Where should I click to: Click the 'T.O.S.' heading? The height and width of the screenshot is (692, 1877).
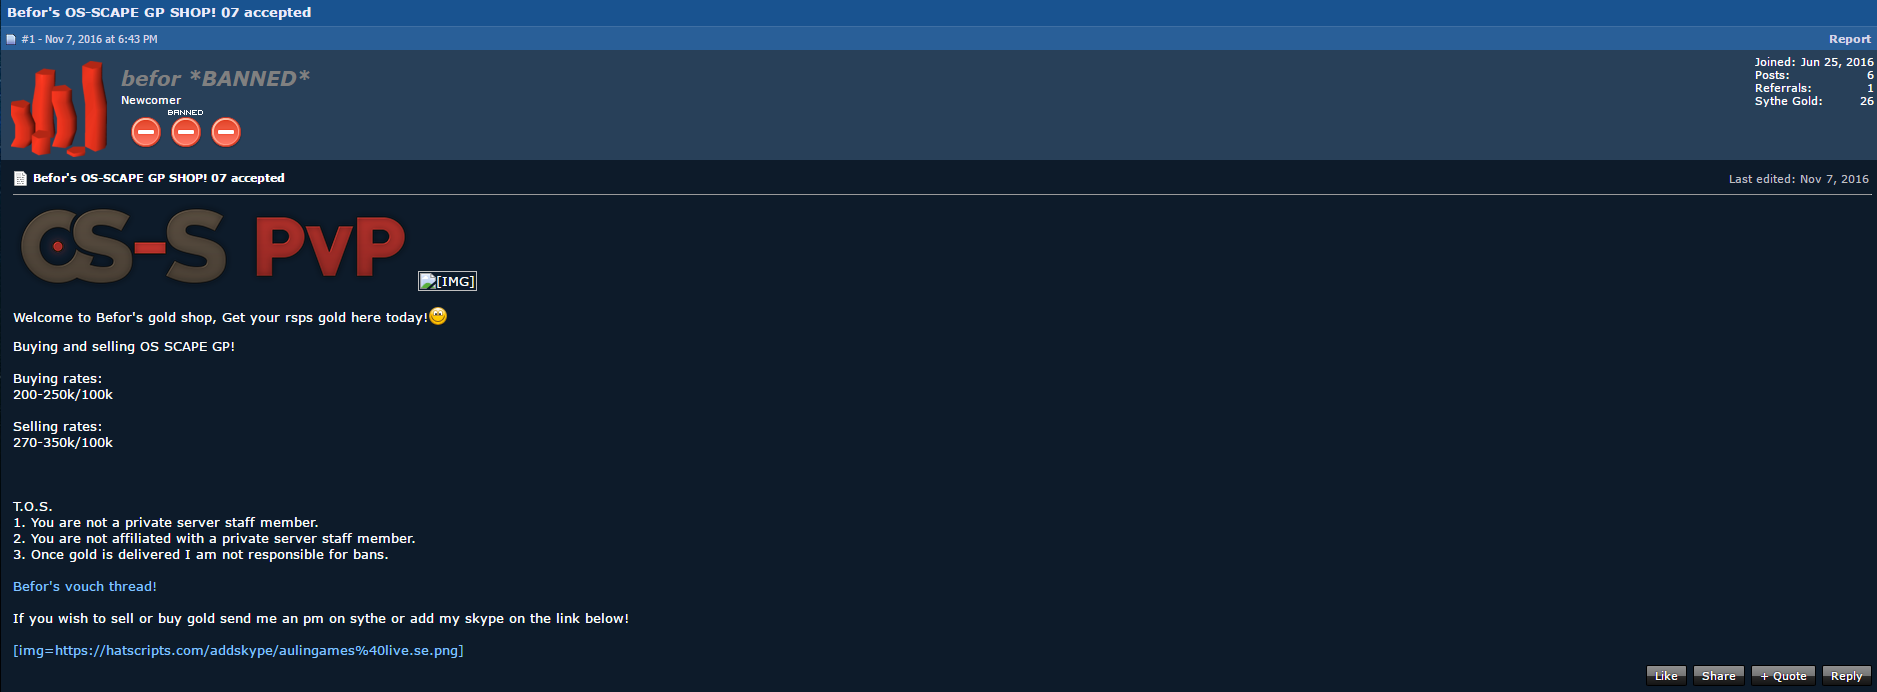tap(33, 507)
